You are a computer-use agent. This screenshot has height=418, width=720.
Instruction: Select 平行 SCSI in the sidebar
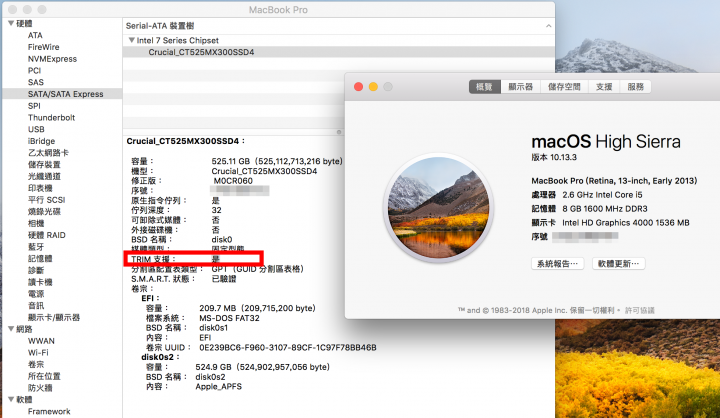(46, 200)
